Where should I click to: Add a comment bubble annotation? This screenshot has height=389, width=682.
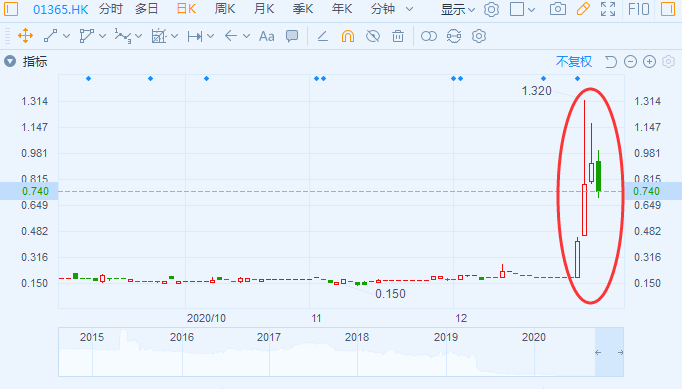click(292, 36)
